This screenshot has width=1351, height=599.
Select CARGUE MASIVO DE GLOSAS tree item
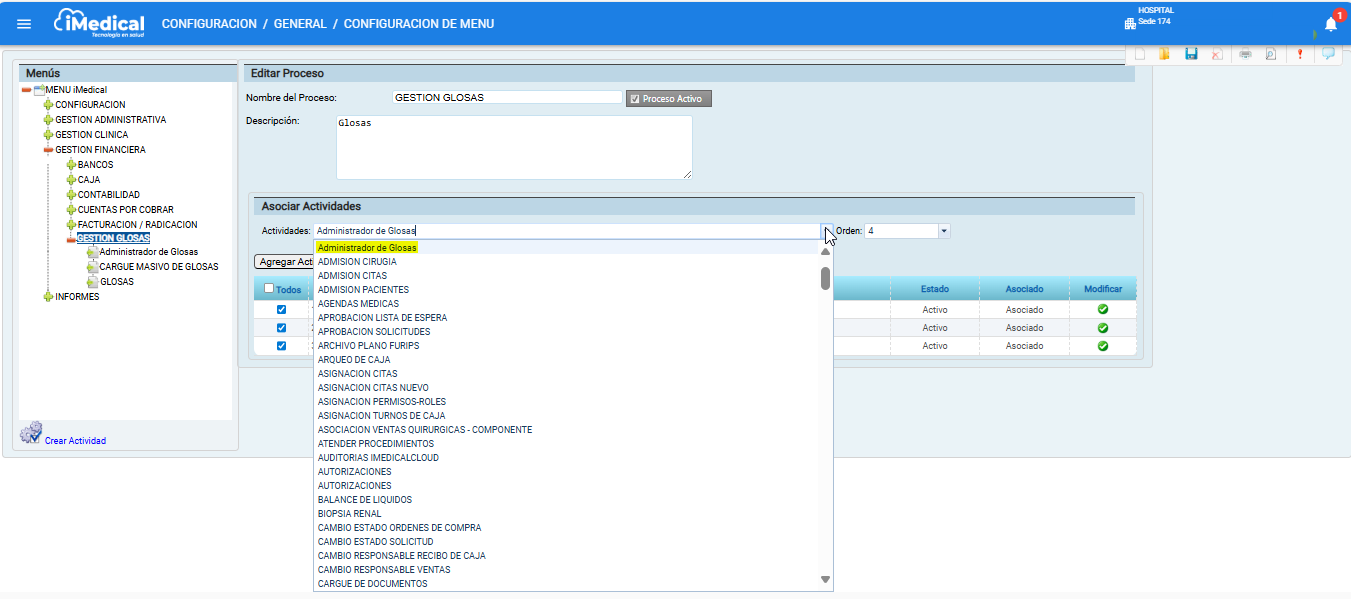click(158, 267)
